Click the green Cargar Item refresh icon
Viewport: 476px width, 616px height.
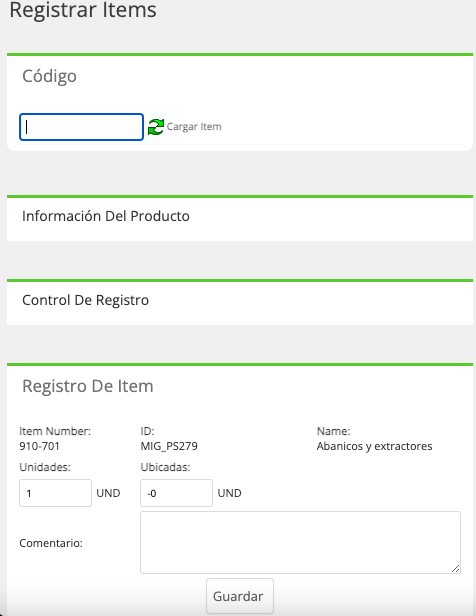(156, 127)
